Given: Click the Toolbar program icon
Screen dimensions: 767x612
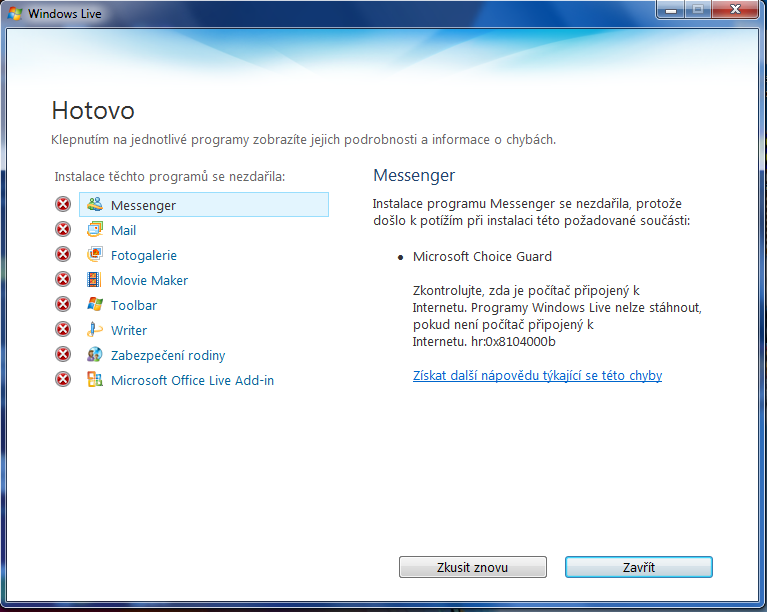Looking at the screenshot, I should [95, 305].
